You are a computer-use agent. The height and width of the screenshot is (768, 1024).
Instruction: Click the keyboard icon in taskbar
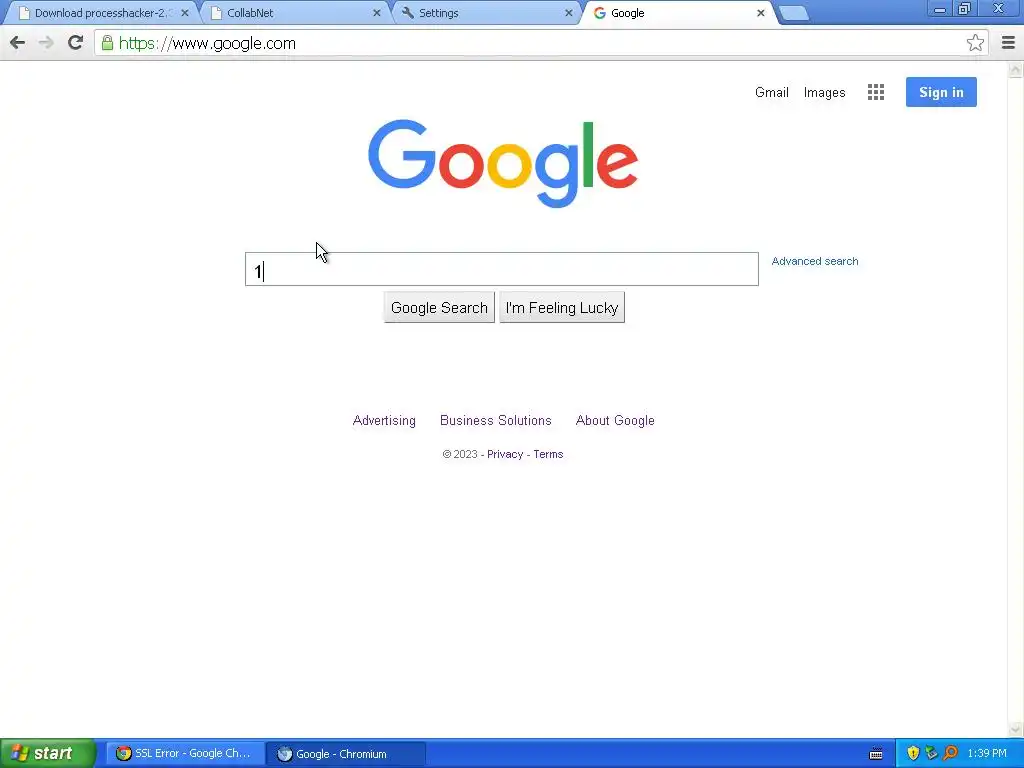point(876,754)
